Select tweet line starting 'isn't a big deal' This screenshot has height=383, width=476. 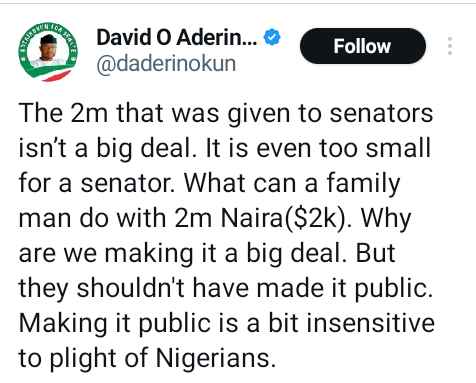[225, 148]
